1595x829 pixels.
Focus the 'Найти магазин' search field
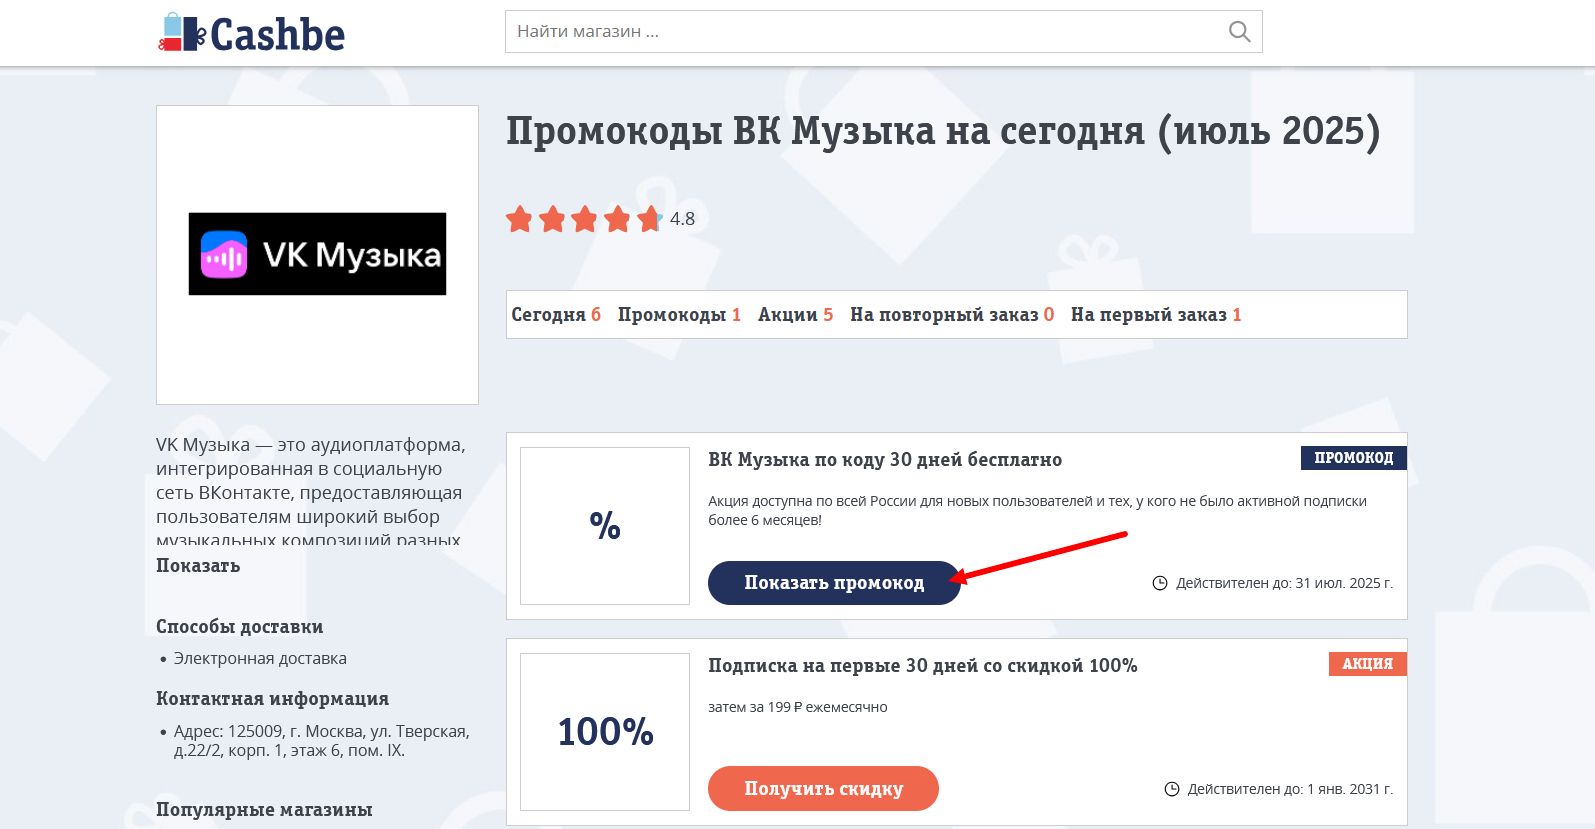883,32
